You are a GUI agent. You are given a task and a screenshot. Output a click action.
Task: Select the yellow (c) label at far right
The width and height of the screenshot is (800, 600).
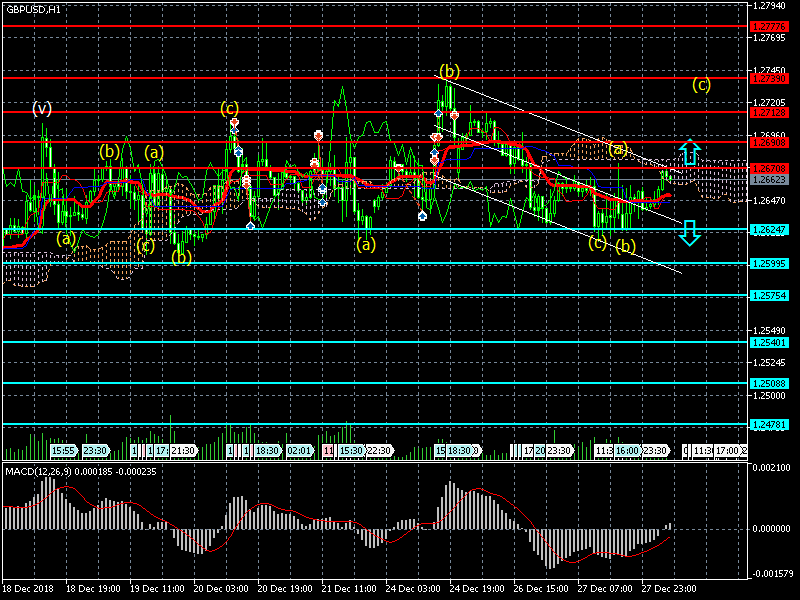[702, 85]
